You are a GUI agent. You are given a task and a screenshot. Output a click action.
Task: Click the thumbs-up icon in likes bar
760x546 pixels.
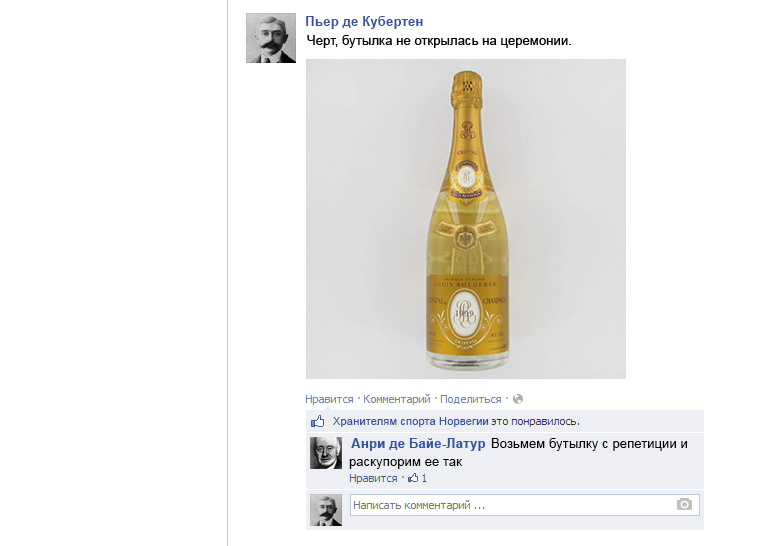(318, 421)
